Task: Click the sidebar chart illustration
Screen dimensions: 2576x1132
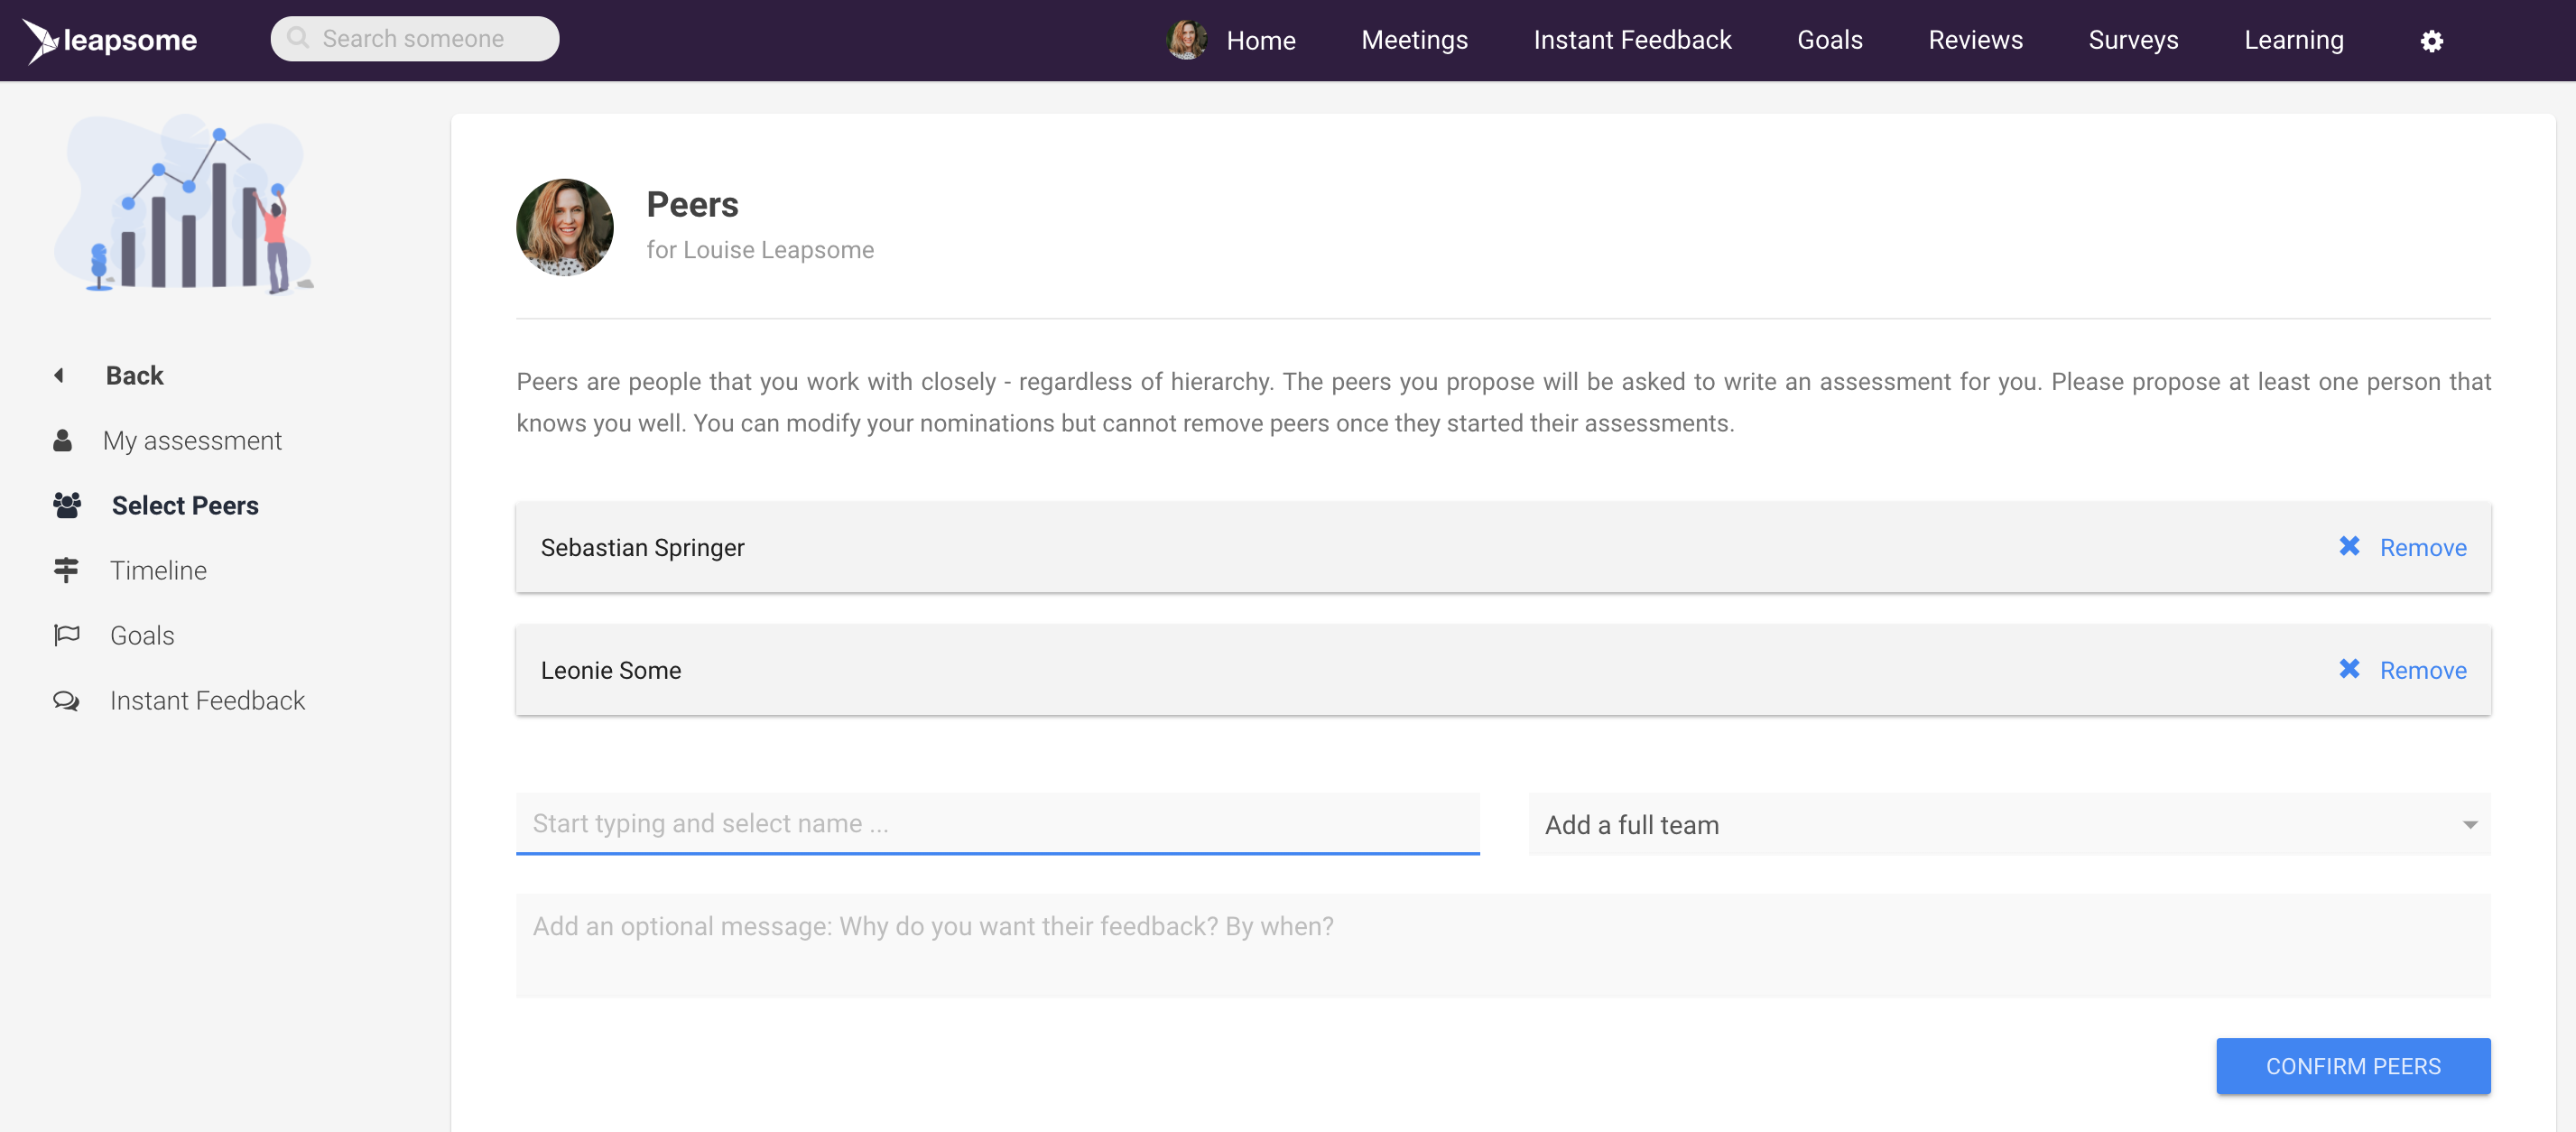Action: click(185, 203)
